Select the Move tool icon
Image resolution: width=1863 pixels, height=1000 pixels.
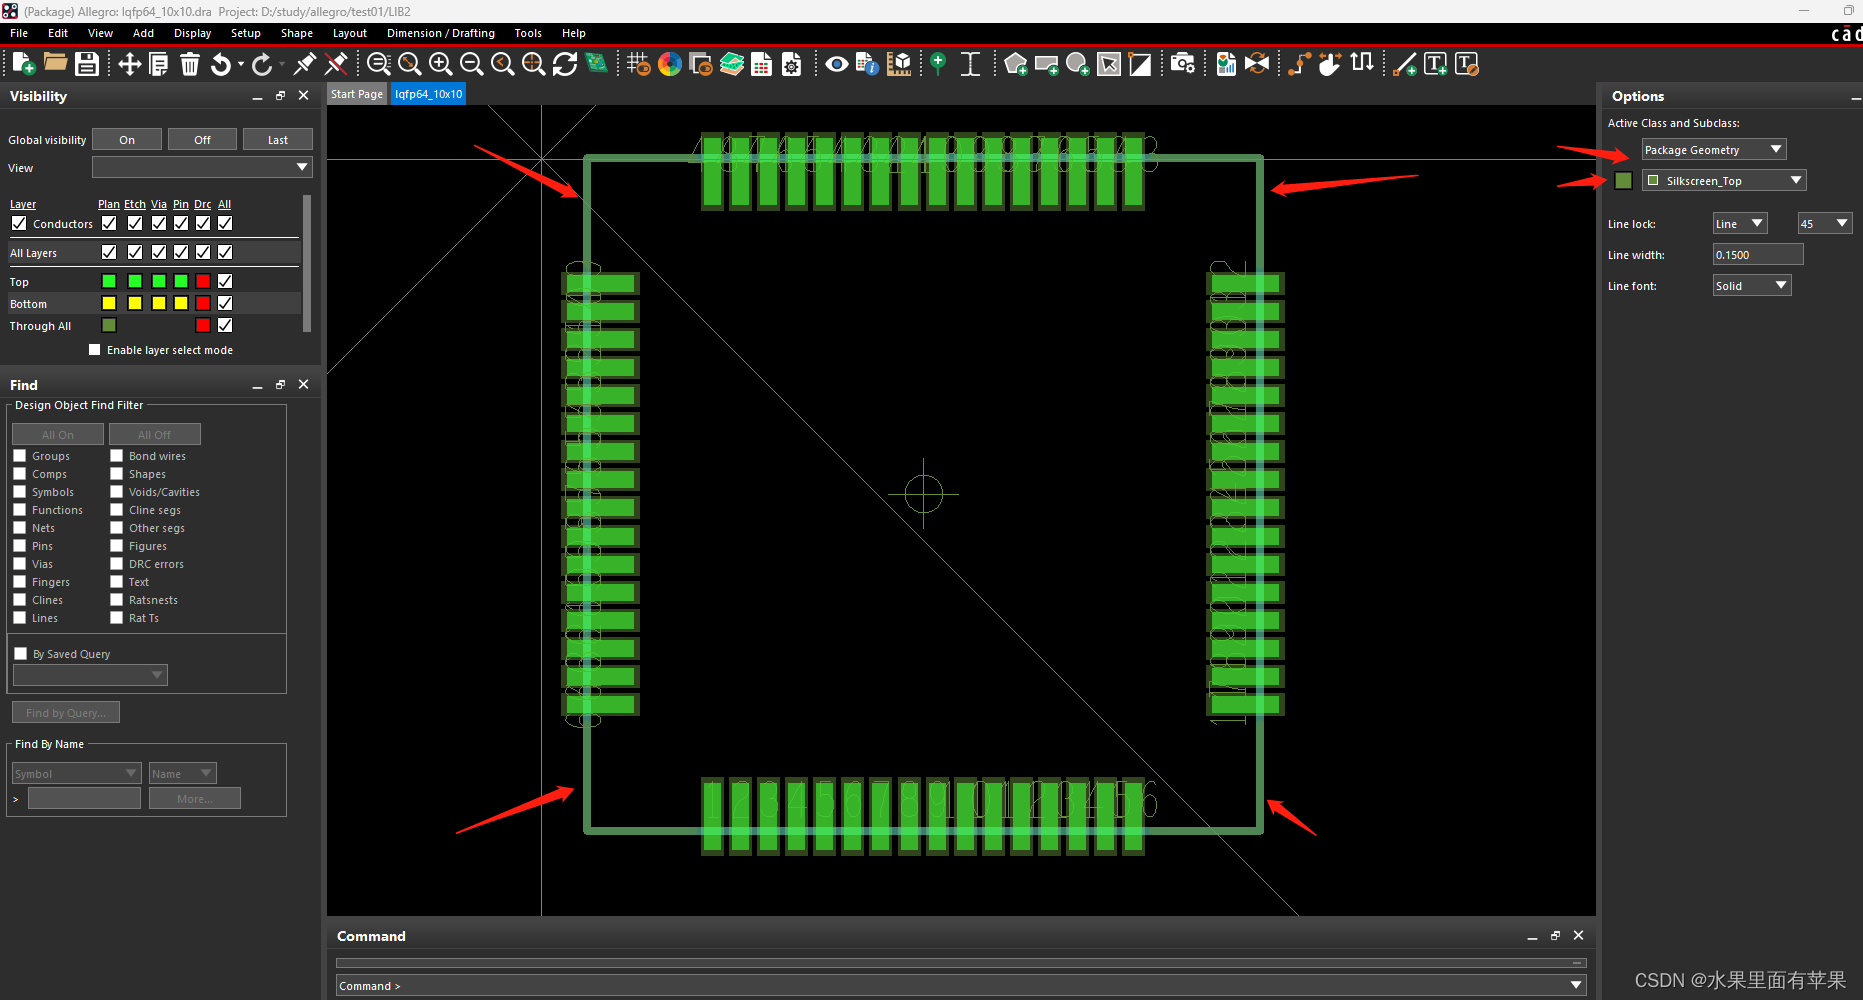pyautogui.click(x=129, y=64)
